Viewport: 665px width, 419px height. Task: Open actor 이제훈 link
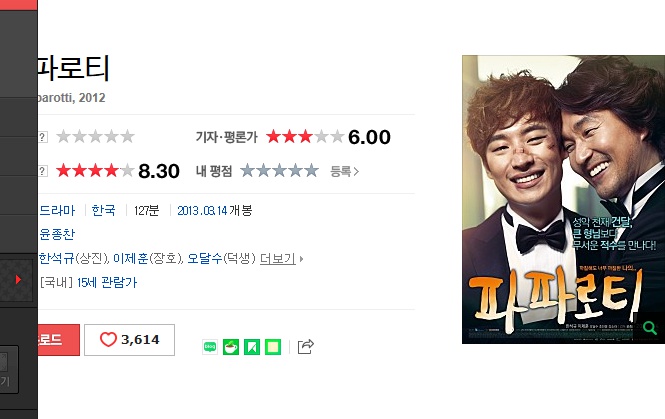(131, 258)
